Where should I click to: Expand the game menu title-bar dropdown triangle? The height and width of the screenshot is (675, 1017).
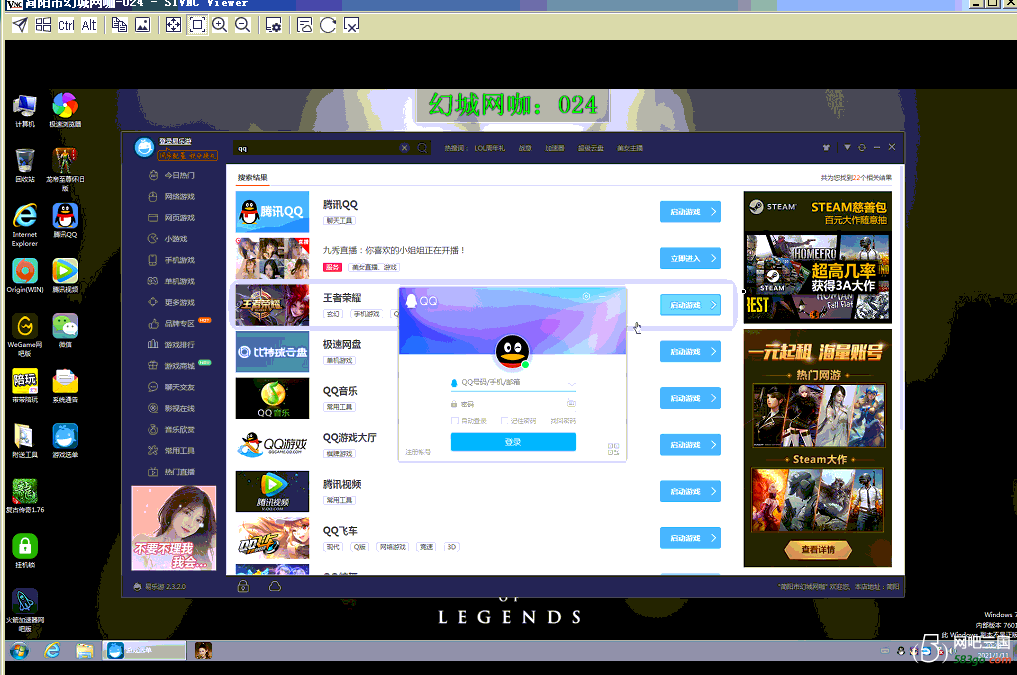point(847,148)
